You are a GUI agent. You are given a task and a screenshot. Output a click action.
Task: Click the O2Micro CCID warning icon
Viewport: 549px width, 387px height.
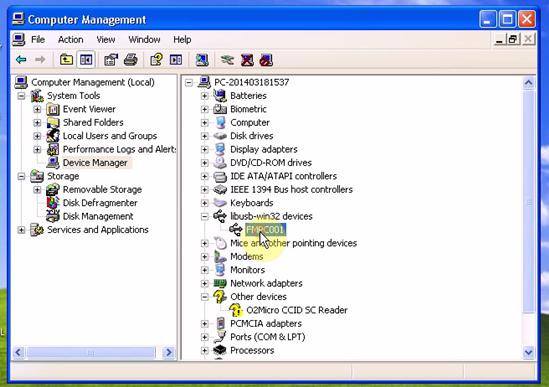(x=236, y=310)
